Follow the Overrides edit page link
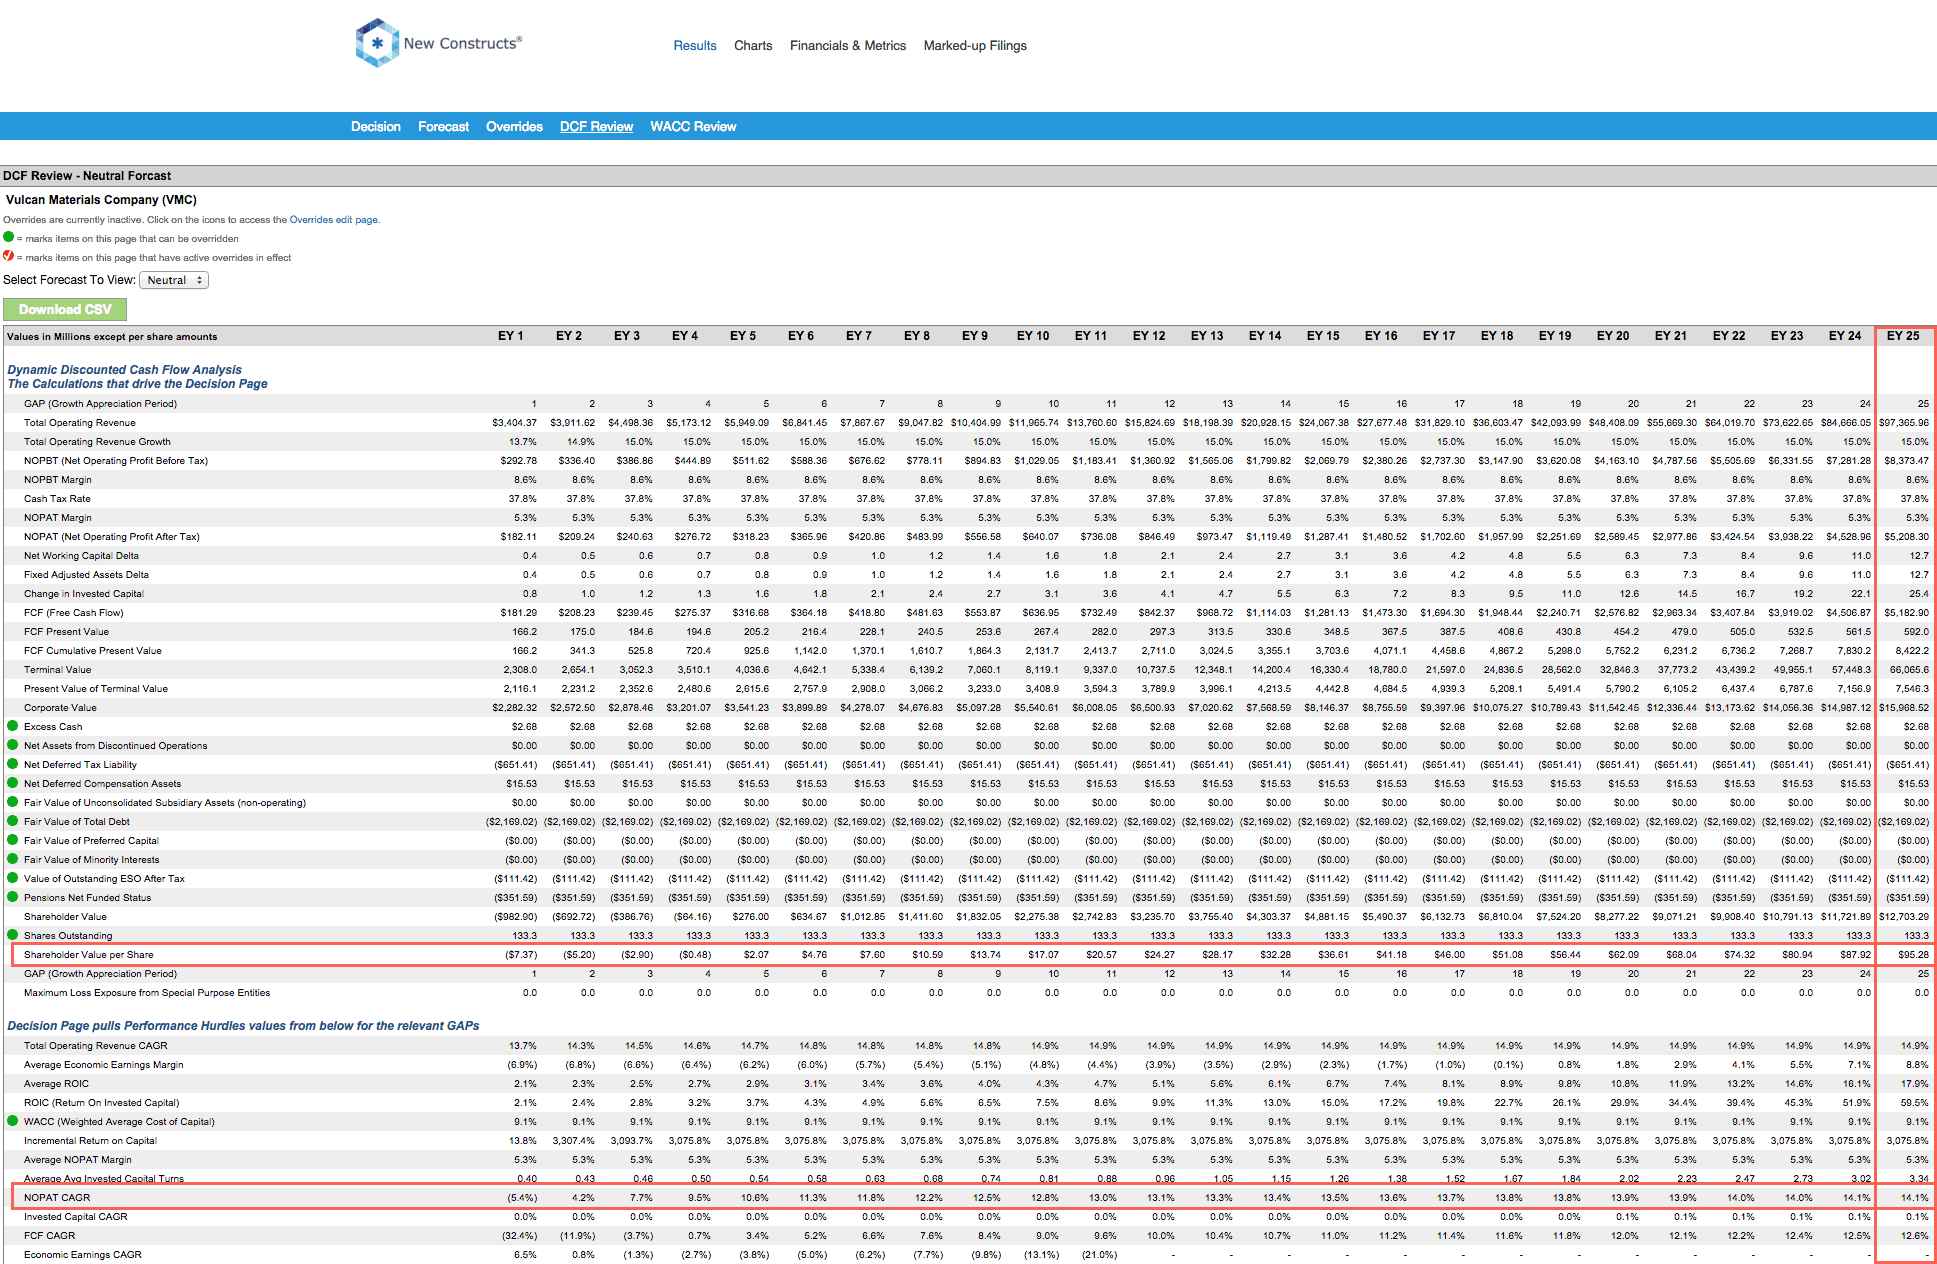 click(333, 220)
